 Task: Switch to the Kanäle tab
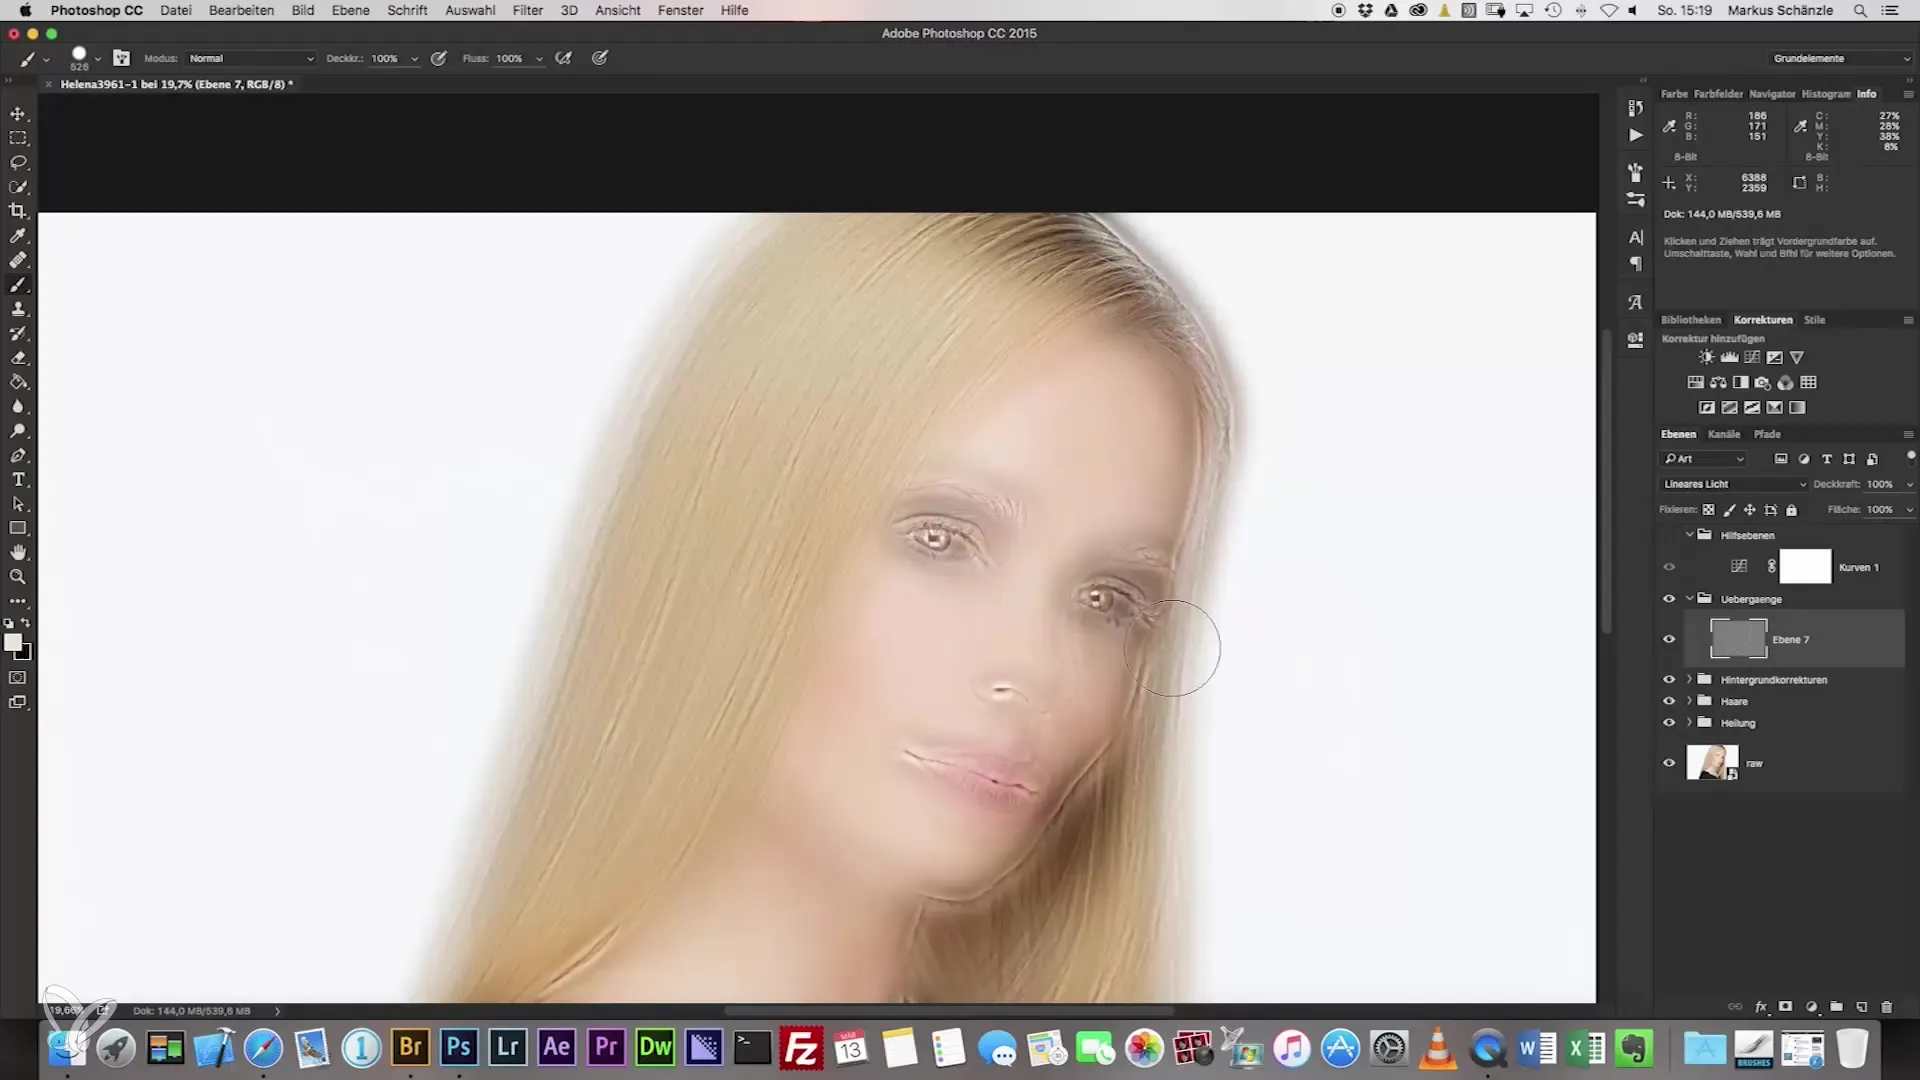(1724, 434)
